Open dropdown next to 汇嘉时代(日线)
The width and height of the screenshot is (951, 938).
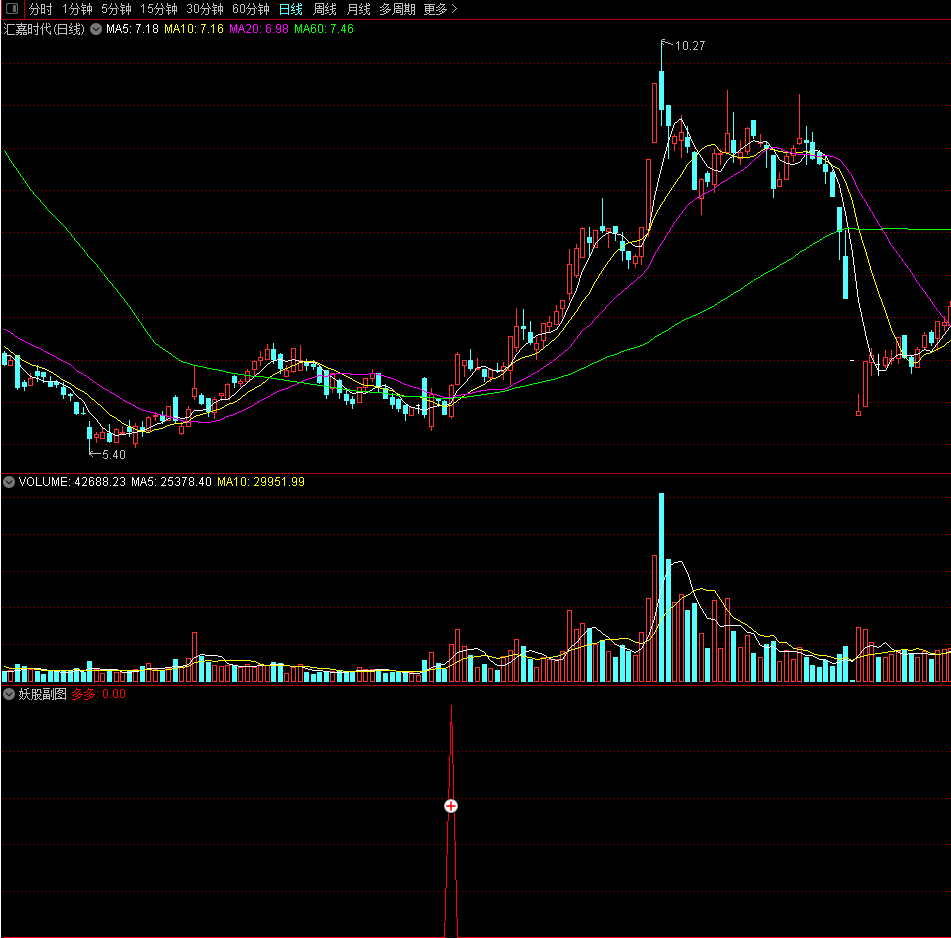[x=96, y=28]
